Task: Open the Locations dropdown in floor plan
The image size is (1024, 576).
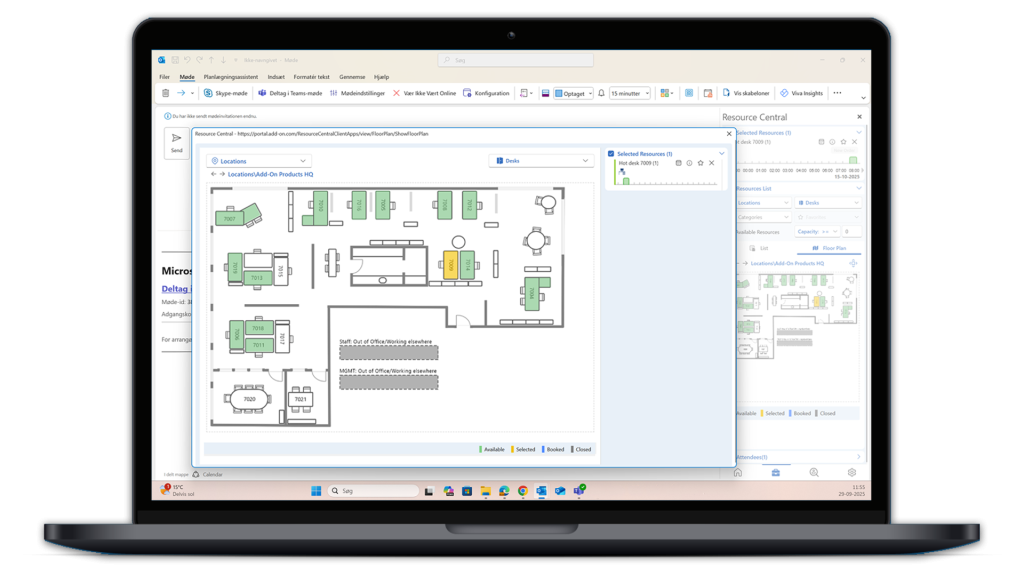Action: pos(258,161)
